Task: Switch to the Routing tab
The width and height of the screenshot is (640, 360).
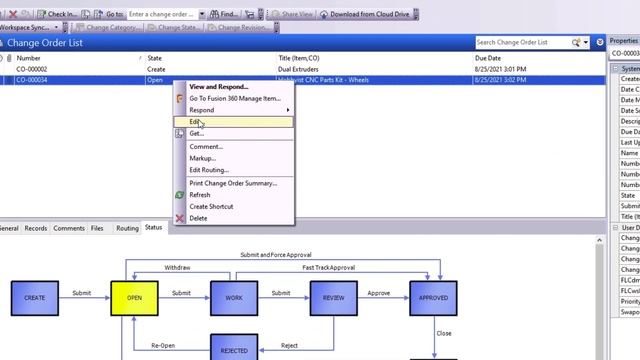Action: coord(127,228)
